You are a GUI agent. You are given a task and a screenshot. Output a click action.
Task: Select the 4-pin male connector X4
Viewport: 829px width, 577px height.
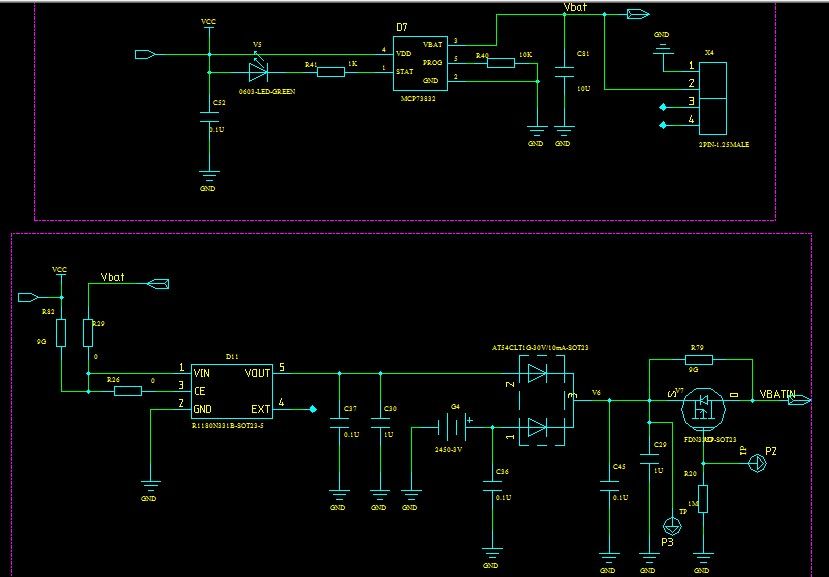point(712,100)
